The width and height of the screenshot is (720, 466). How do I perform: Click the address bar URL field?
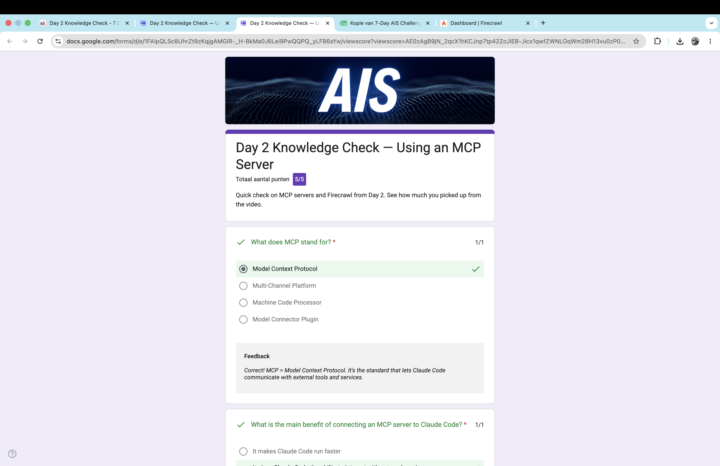tap(345, 41)
